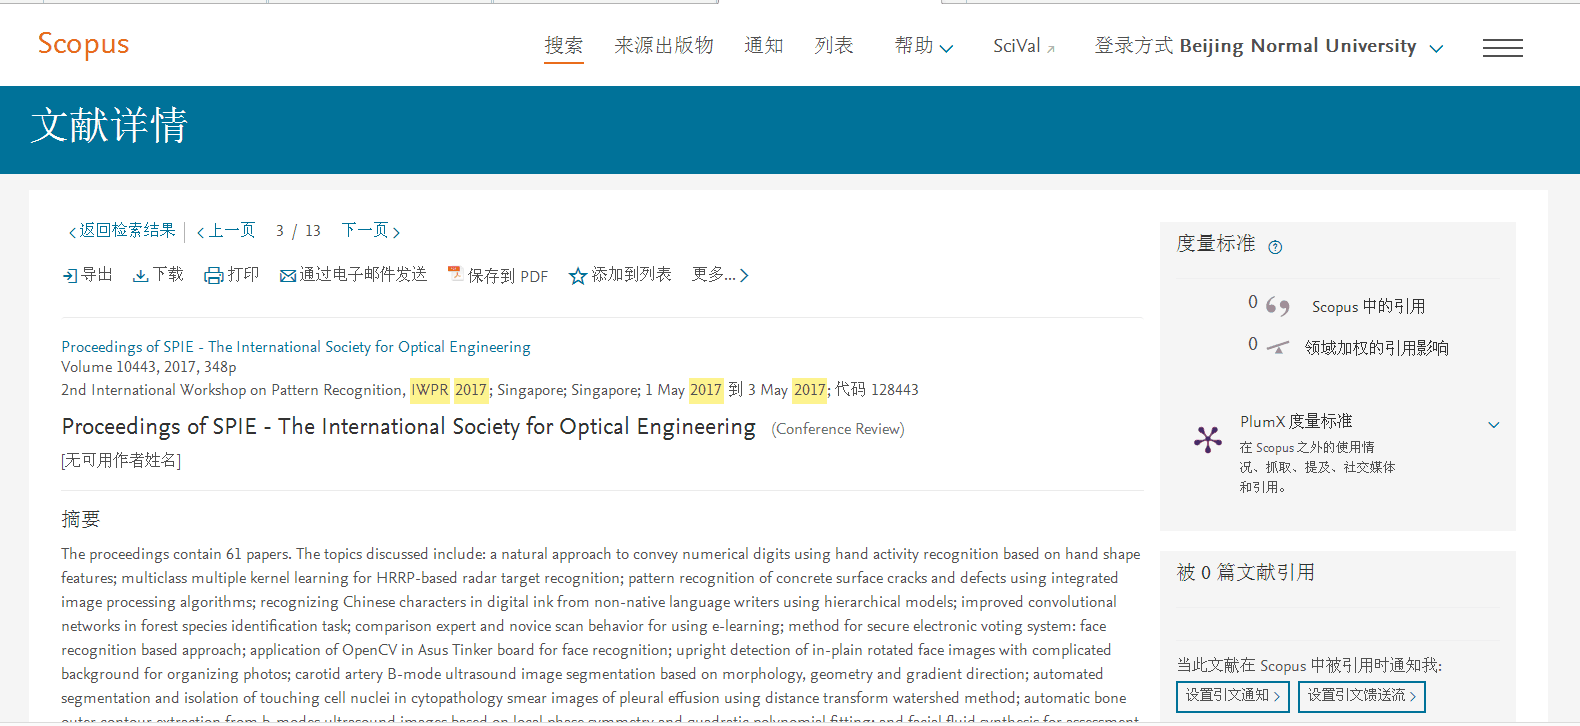Click the send by email envelope icon
This screenshot has width=1580, height=726.
[x=288, y=276]
